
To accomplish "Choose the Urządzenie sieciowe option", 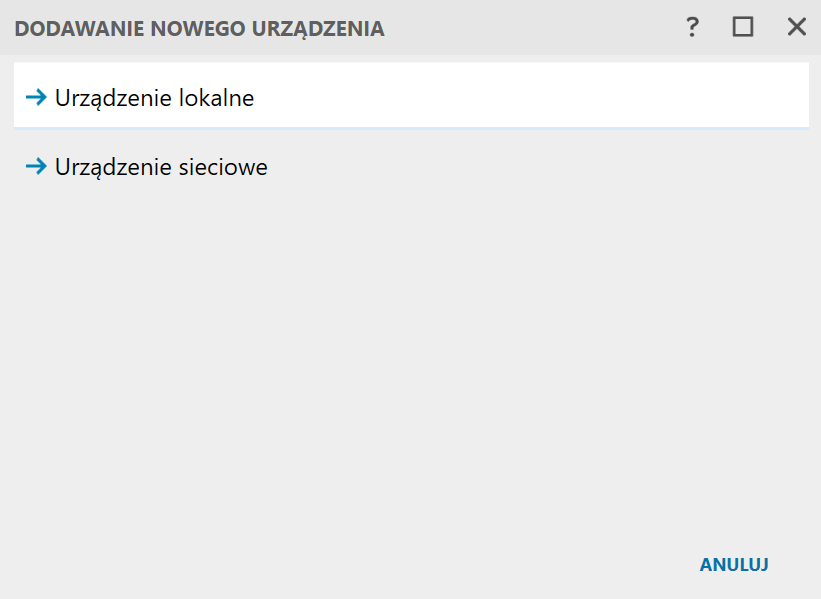I will tap(162, 167).
